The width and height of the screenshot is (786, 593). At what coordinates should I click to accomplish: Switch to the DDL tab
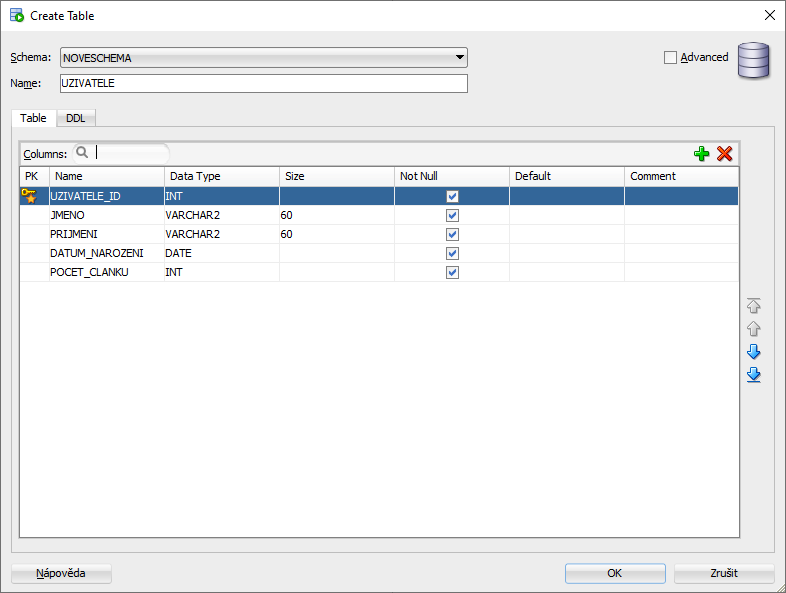(76, 118)
